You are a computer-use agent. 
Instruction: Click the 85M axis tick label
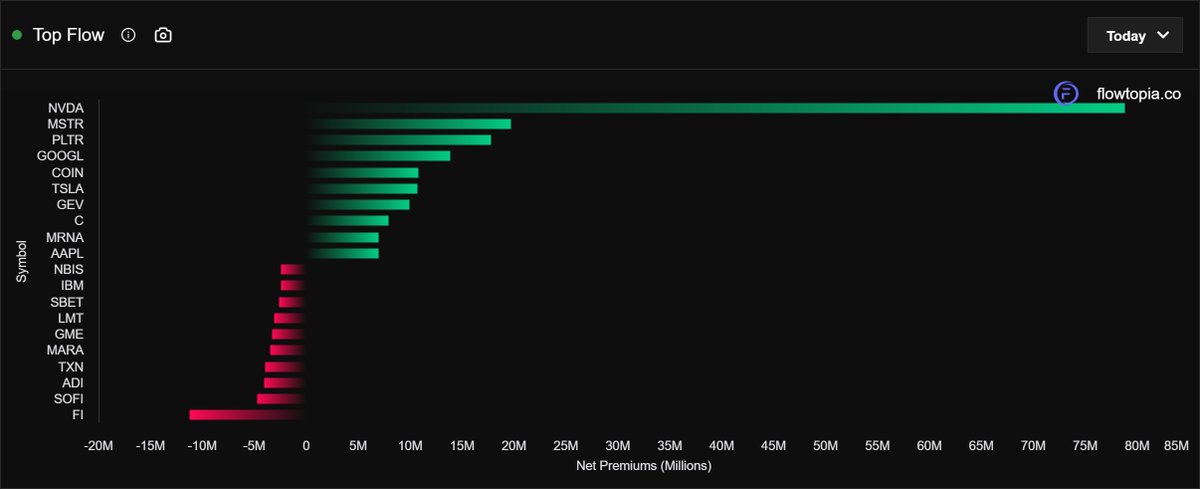tap(1176, 445)
